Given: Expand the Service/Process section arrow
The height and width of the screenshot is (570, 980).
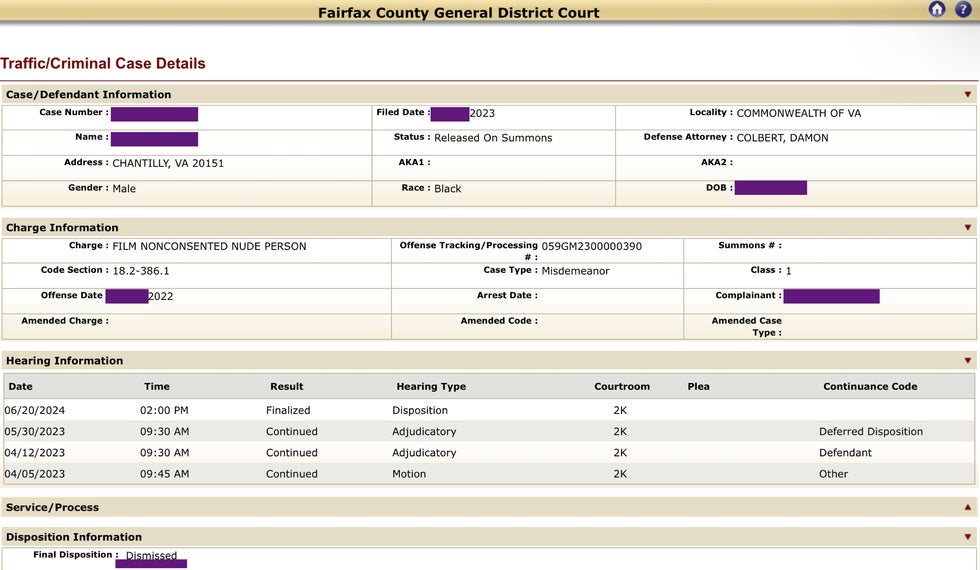Looking at the screenshot, I should tap(967, 508).
